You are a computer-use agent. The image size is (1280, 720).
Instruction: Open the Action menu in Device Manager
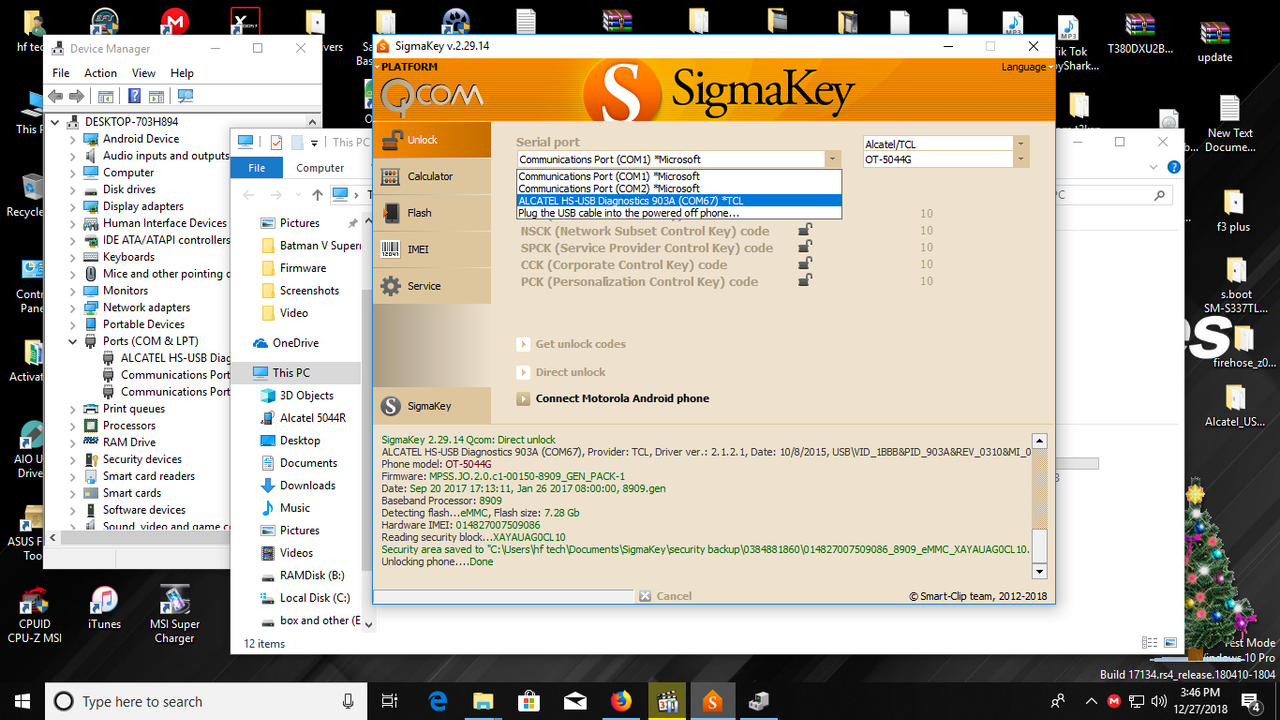click(100, 73)
